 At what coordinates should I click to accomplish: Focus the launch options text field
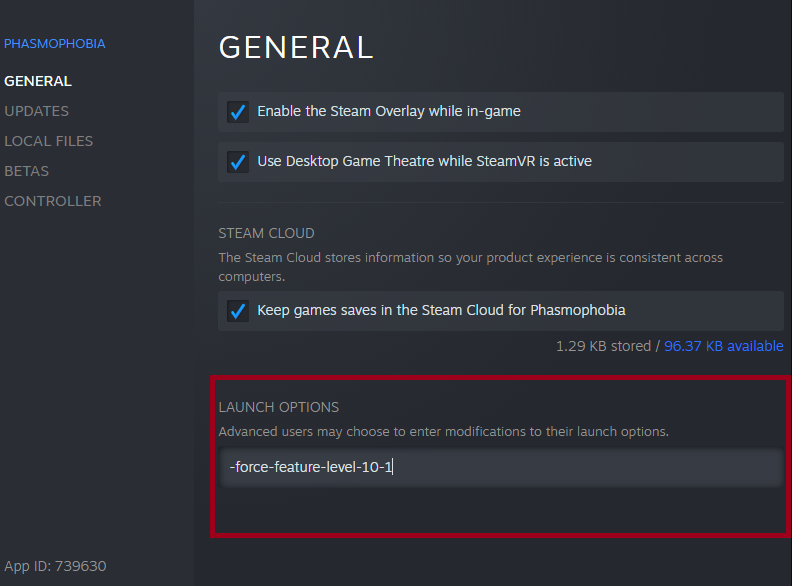[x=500, y=467]
